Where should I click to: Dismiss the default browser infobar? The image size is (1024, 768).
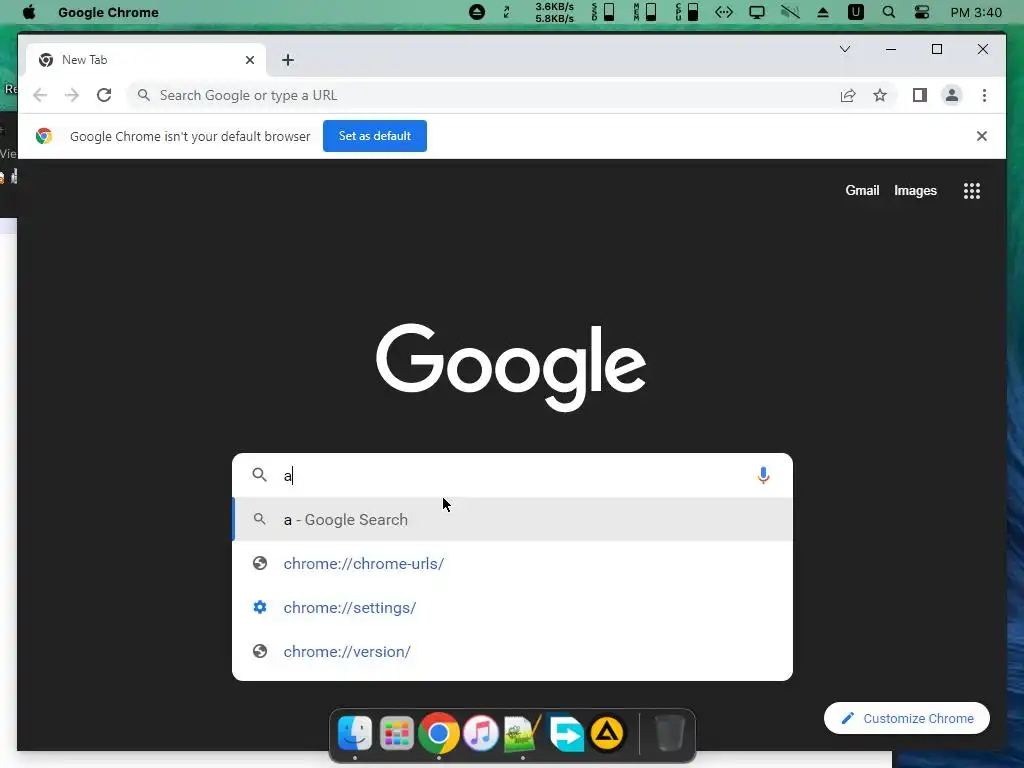click(982, 136)
